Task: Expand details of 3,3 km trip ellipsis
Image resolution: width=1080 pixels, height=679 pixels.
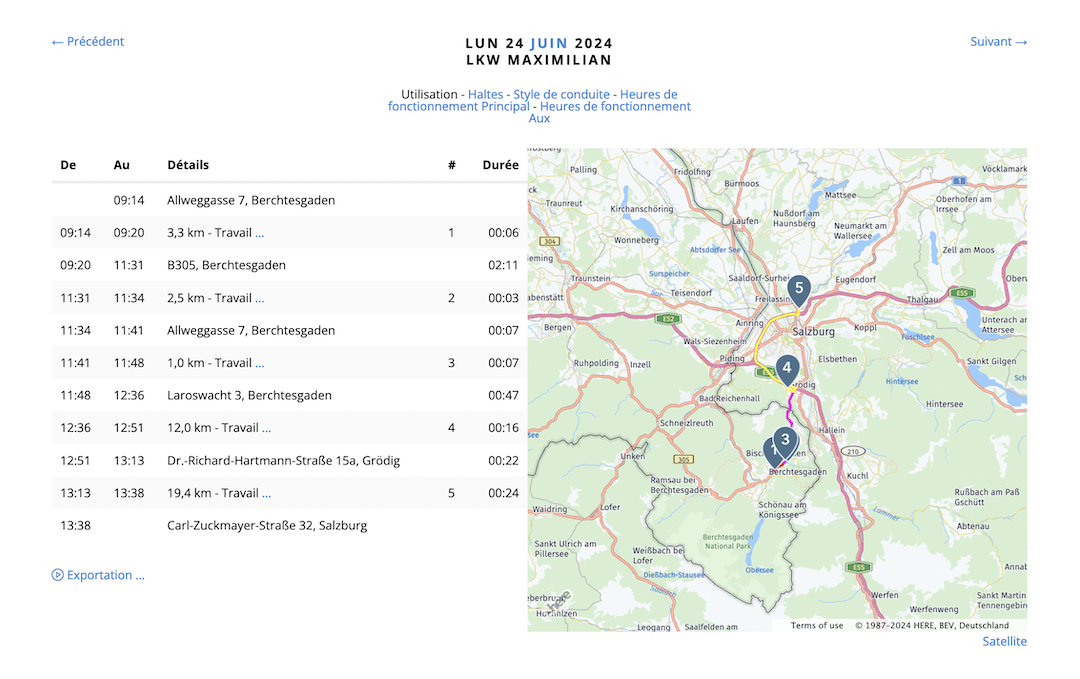Action: tap(260, 233)
